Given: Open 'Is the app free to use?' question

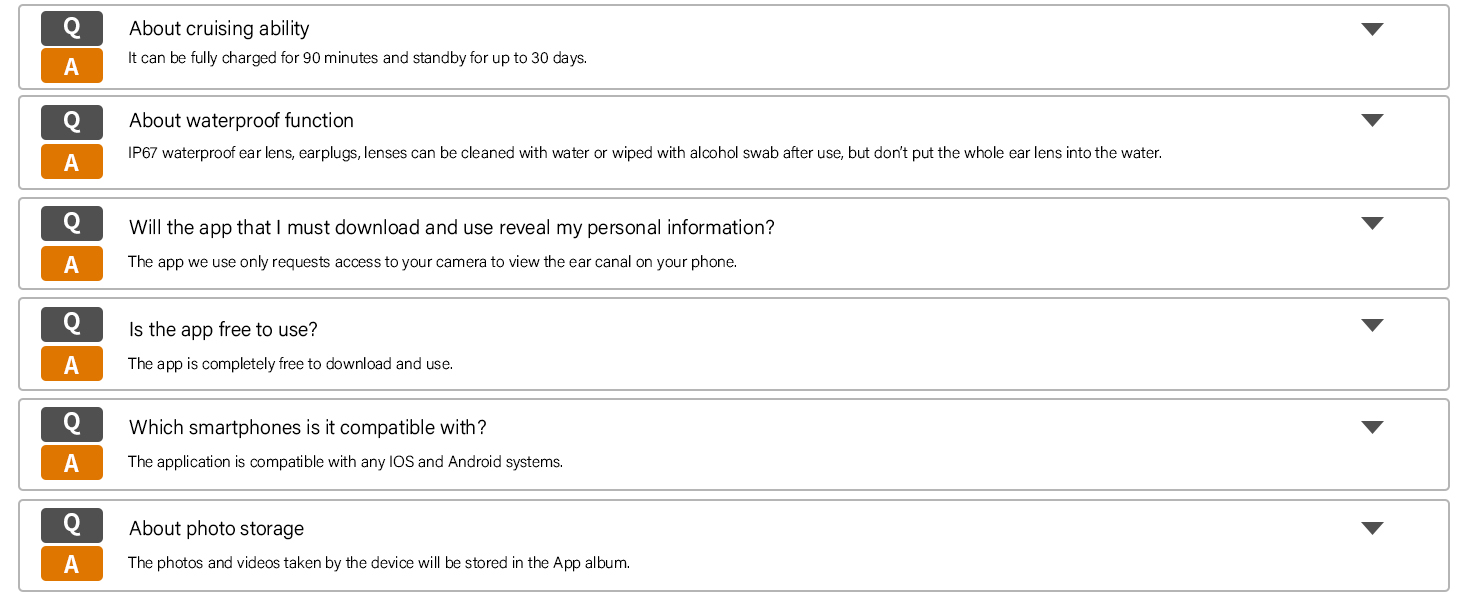Looking at the screenshot, I should 223,330.
